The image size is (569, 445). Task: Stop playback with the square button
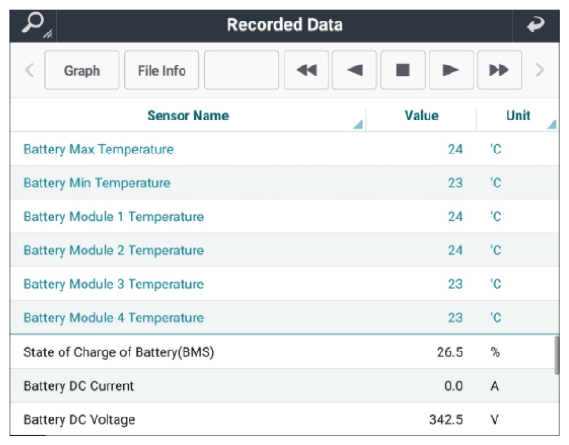point(403,70)
